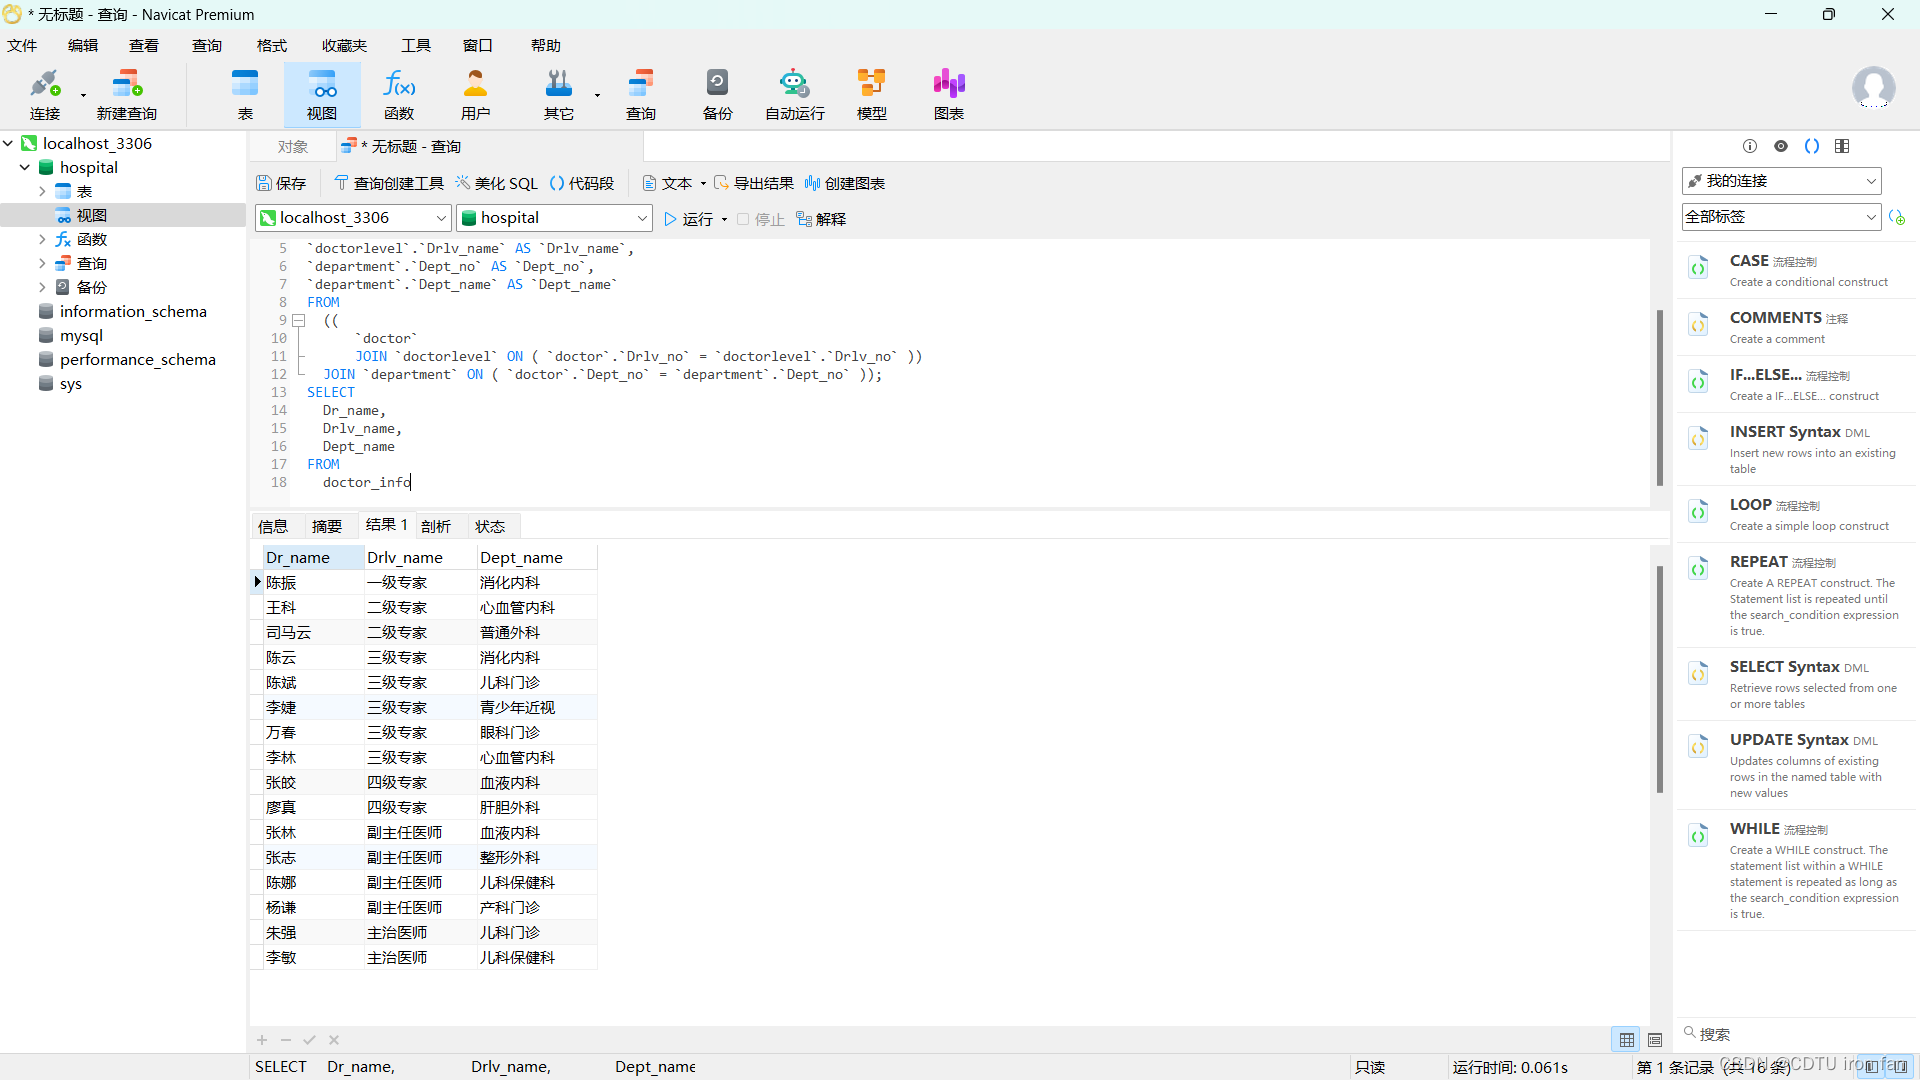This screenshot has width=1920, height=1080.
Task: Switch to Objects (对象) tab
Action: click(x=293, y=147)
